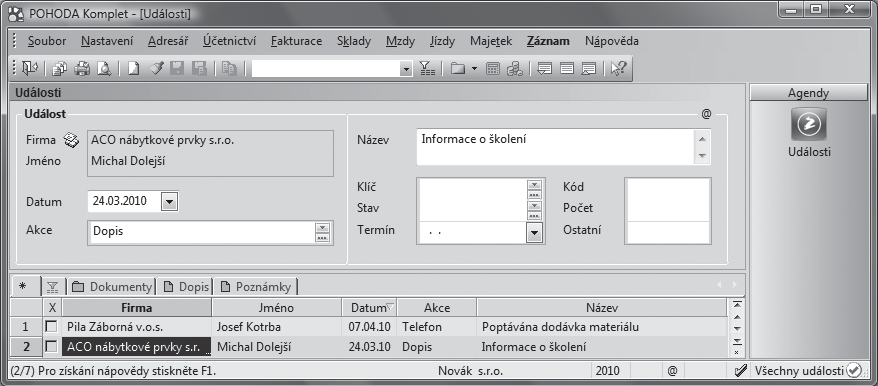Click the filter tab icon above the table
The image size is (878, 386).
53,287
